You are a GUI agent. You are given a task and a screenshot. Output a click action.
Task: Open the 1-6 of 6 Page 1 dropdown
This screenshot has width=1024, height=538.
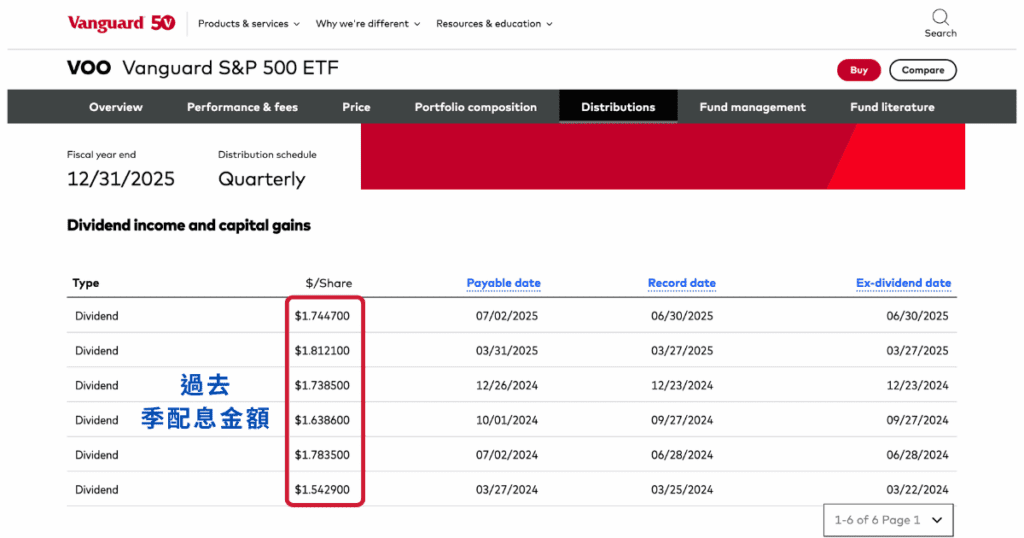point(888,520)
